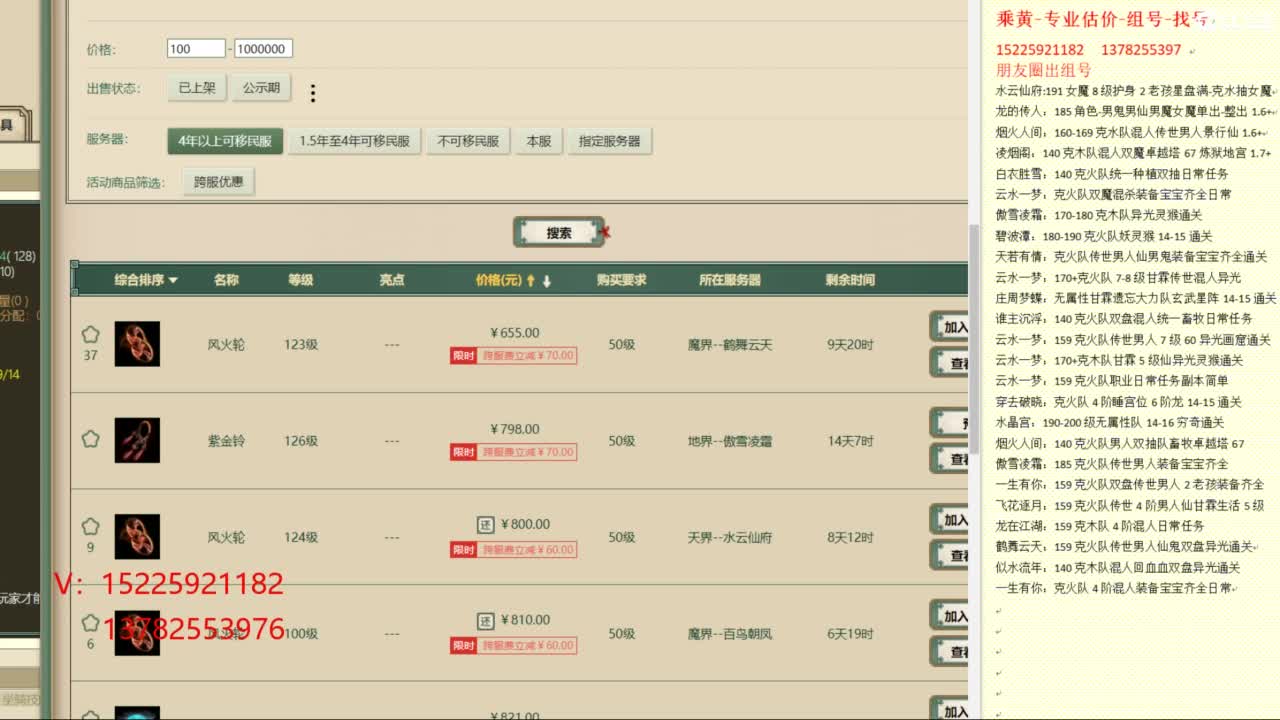The width and height of the screenshot is (1280, 720).
Task: Click the 名称 column header
Action: tap(226, 280)
